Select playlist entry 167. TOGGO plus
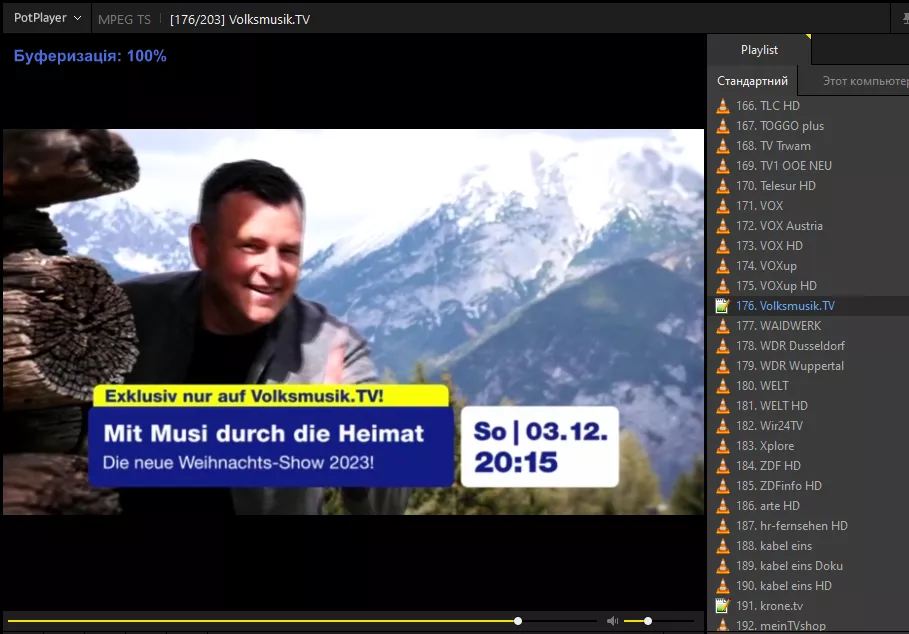 point(808,126)
